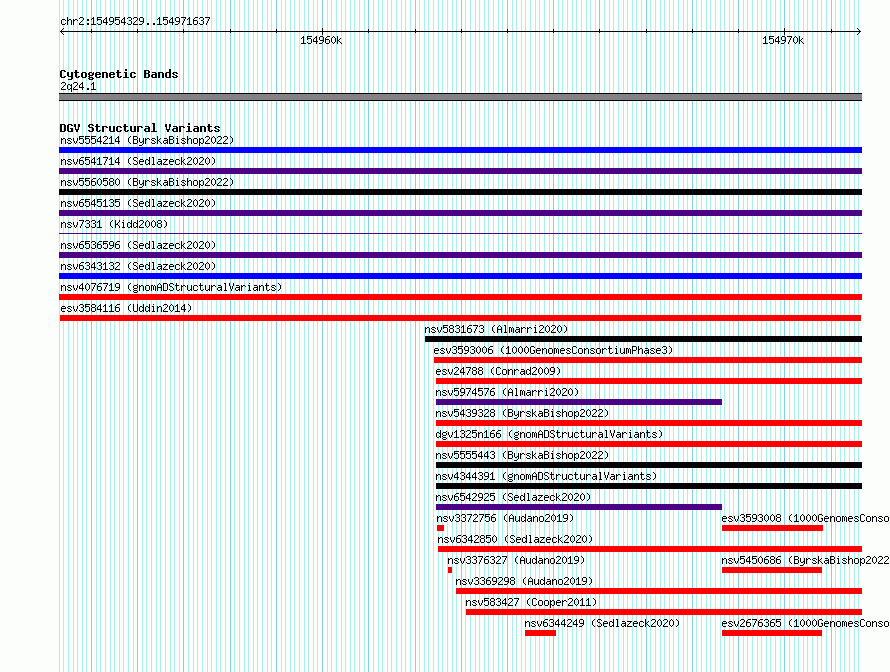Image resolution: width=890 pixels, height=672 pixels.
Task: Click the small red marker for nsv3372756
Action: click(x=440, y=528)
